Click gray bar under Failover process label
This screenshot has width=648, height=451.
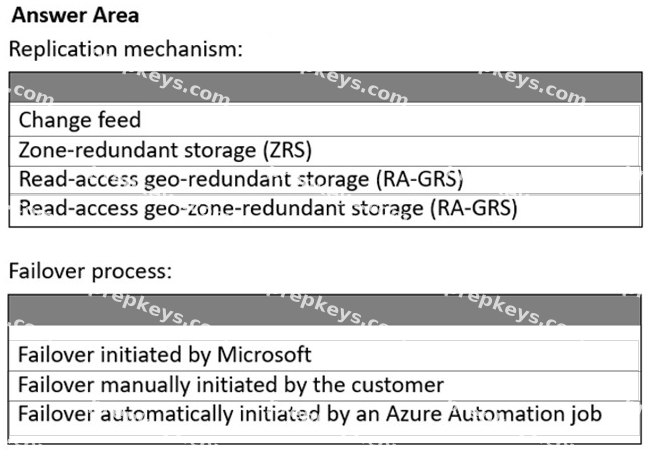coord(325,310)
